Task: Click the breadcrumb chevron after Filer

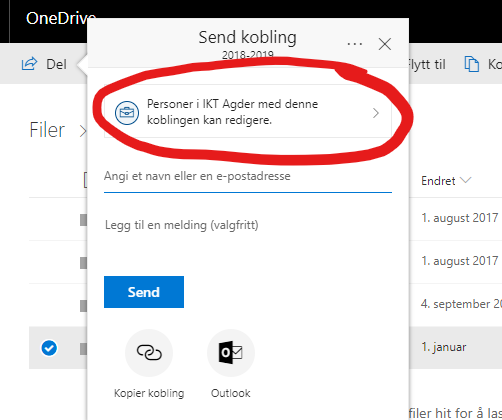Action: tap(83, 131)
